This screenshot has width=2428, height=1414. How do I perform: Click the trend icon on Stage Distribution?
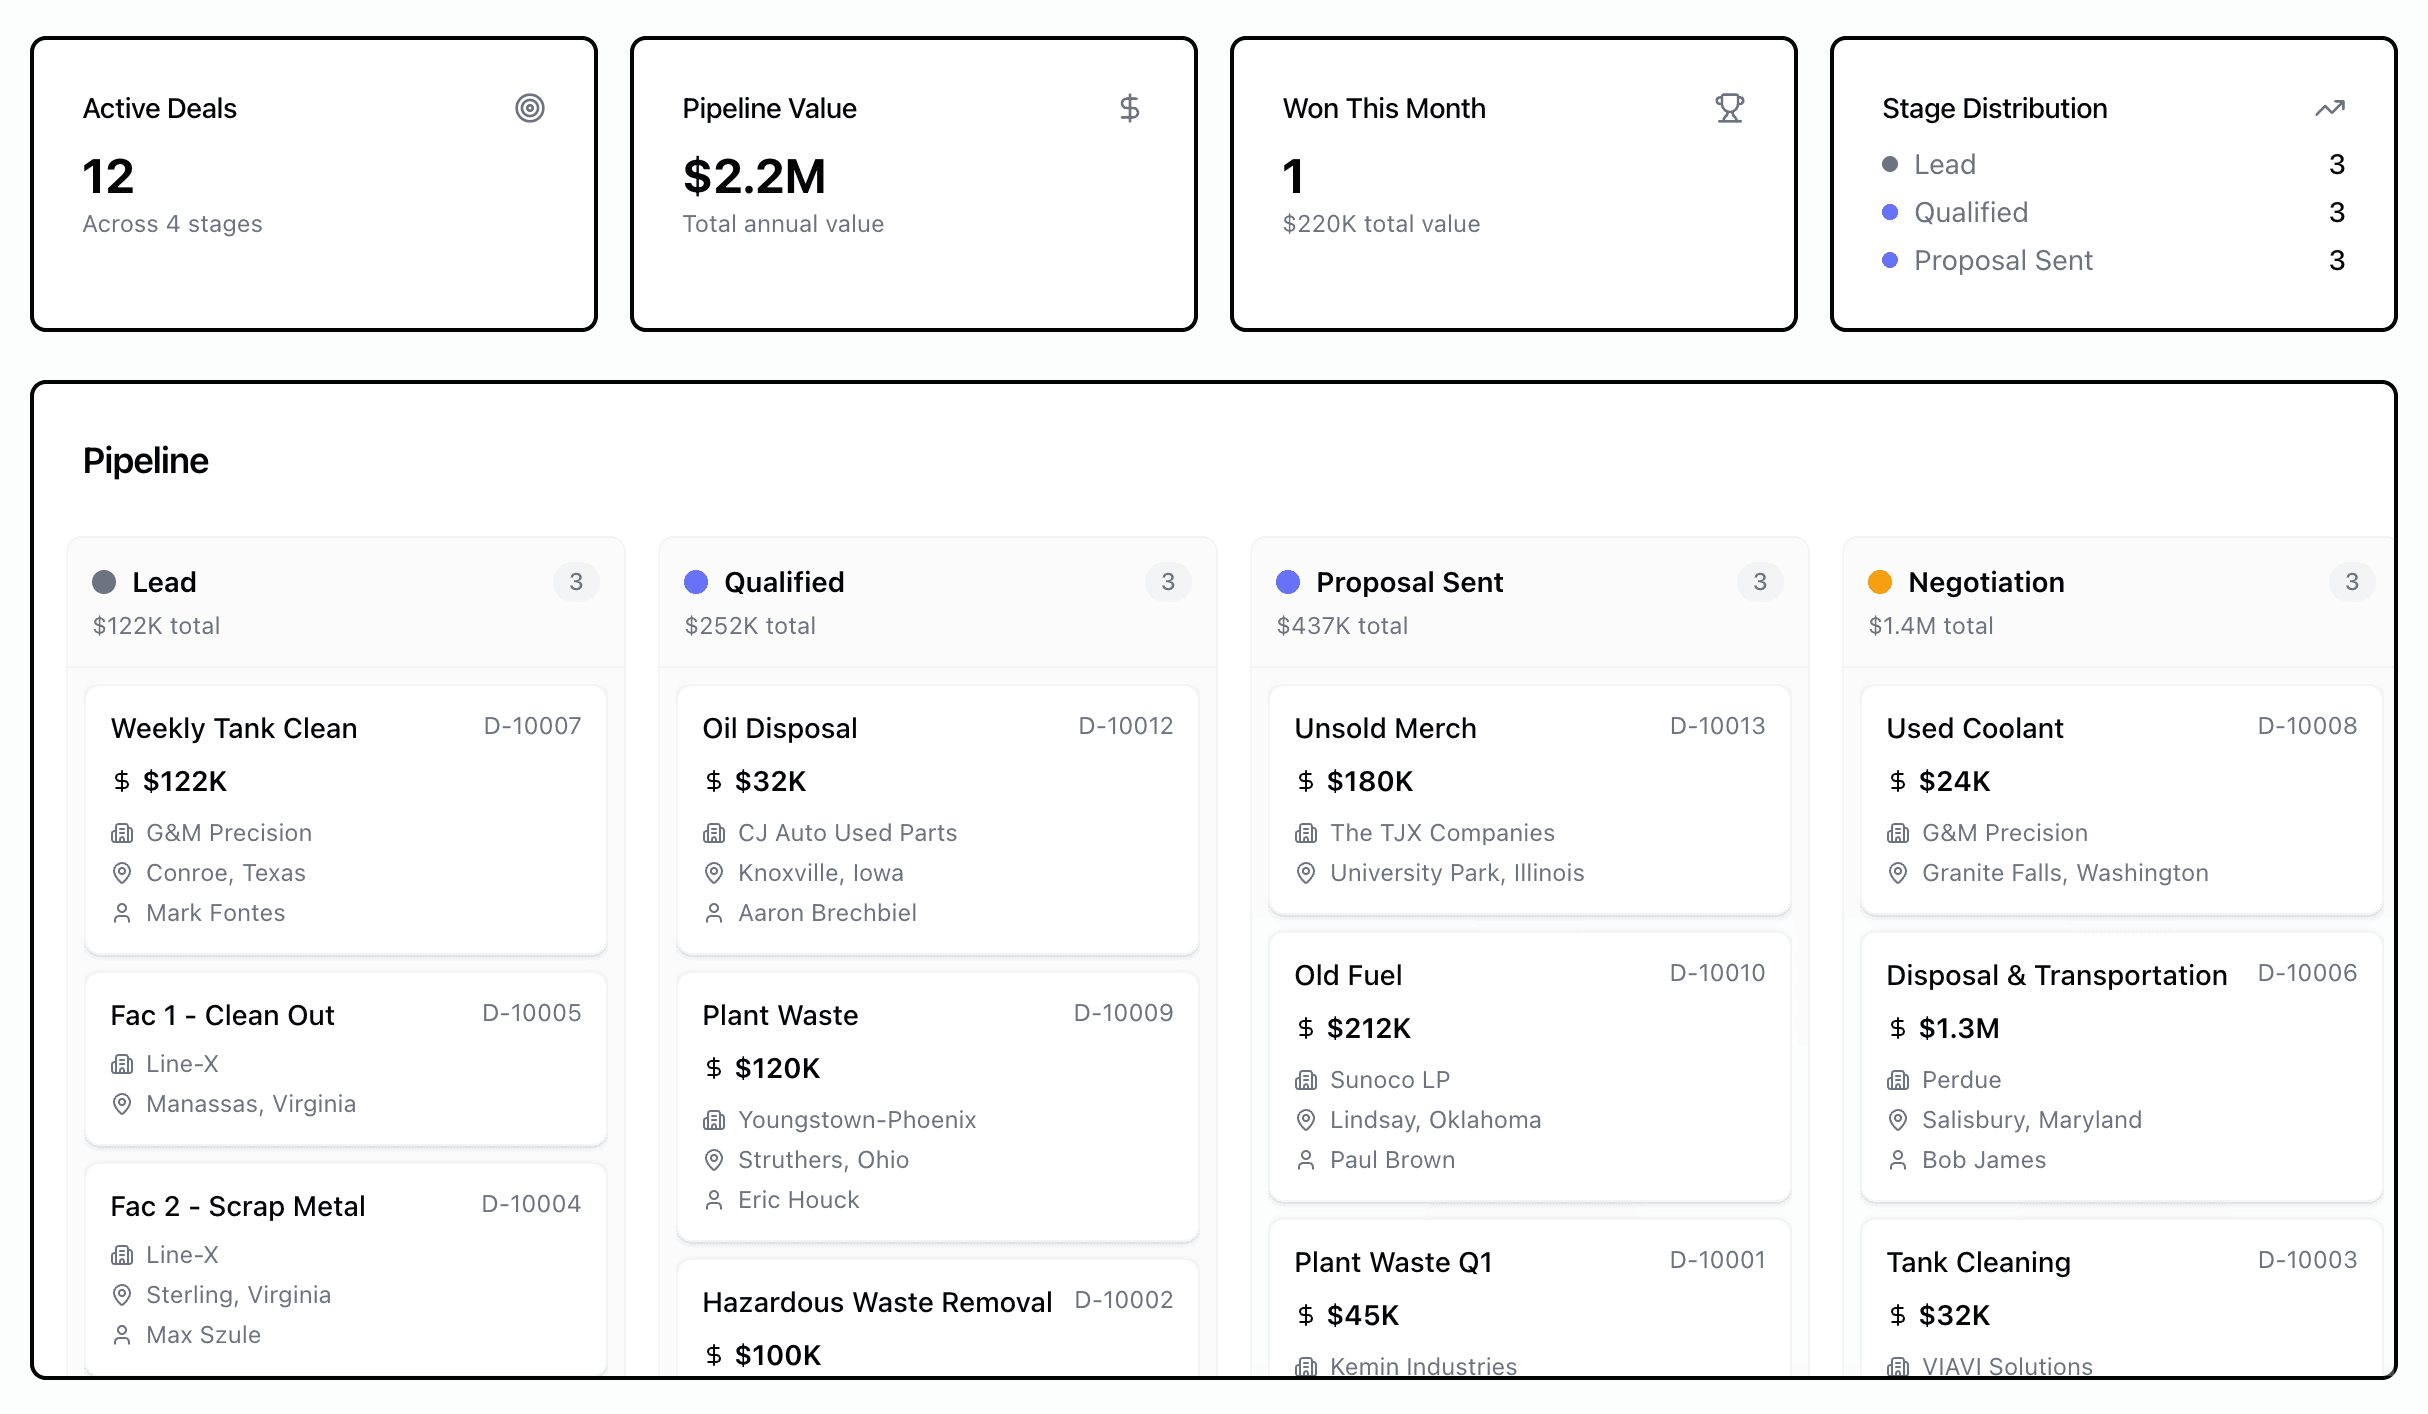2331,107
